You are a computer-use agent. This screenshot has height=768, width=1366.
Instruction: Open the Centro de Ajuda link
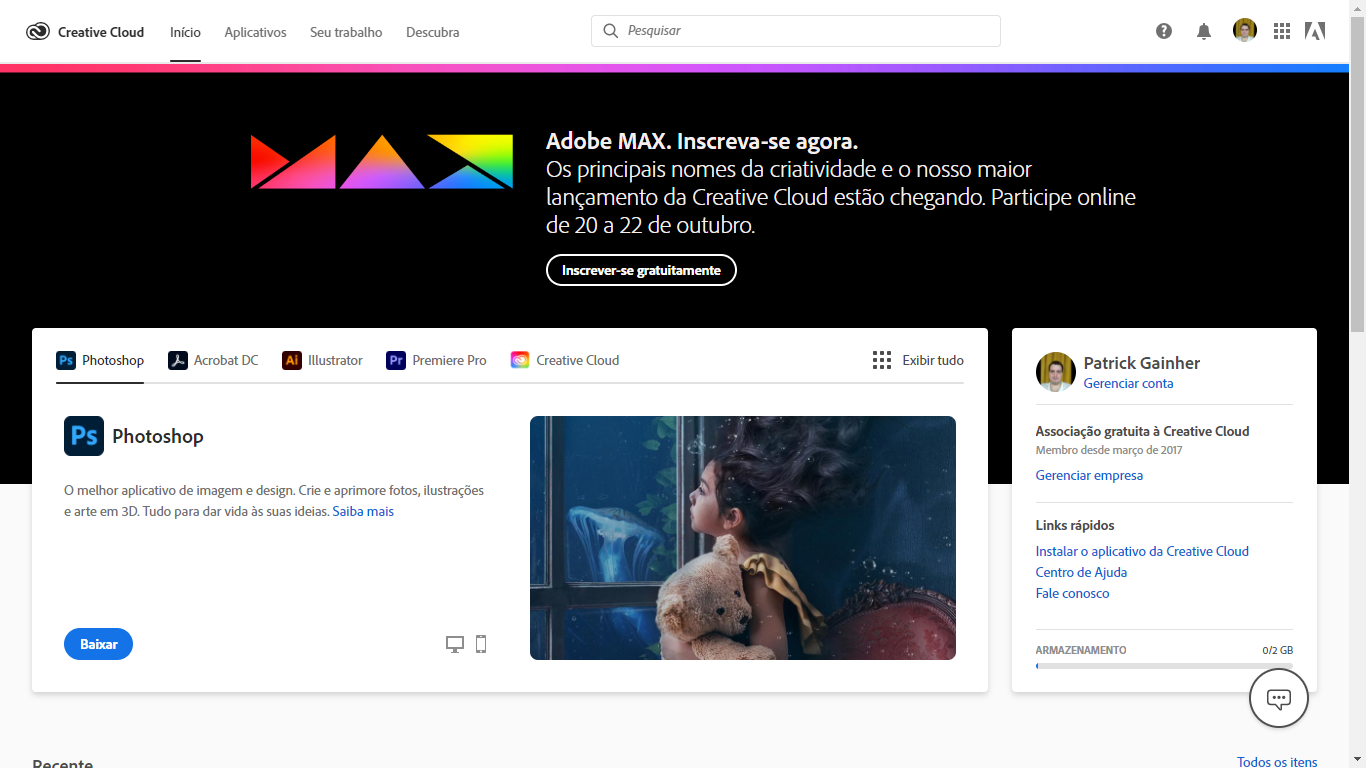(x=1081, y=572)
